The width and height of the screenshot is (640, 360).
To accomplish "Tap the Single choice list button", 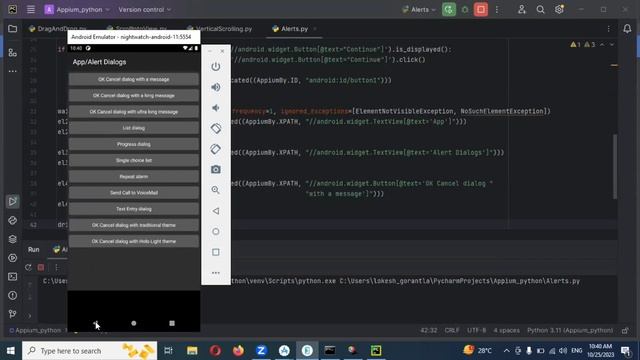I will pyautogui.click(x=133, y=160).
